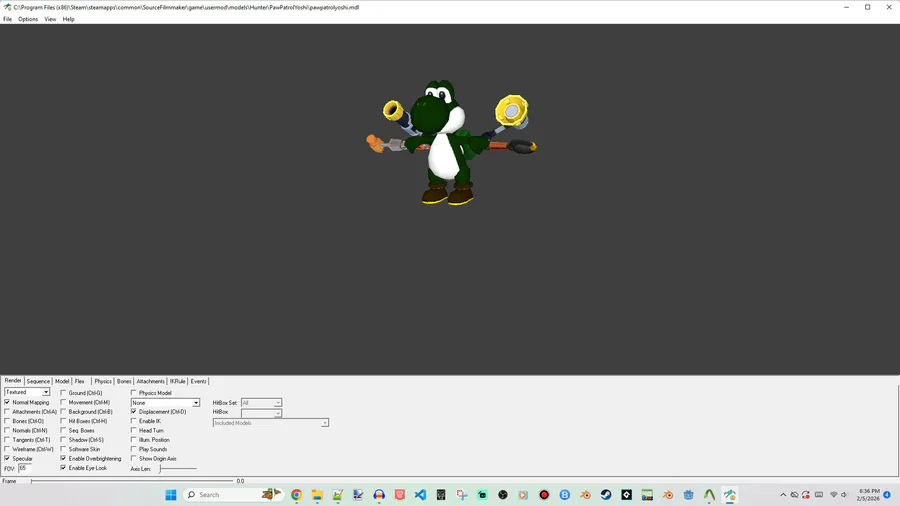This screenshot has width=900, height=506.
Task: Open Steam from the taskbar
Action: tap(606, 495)
